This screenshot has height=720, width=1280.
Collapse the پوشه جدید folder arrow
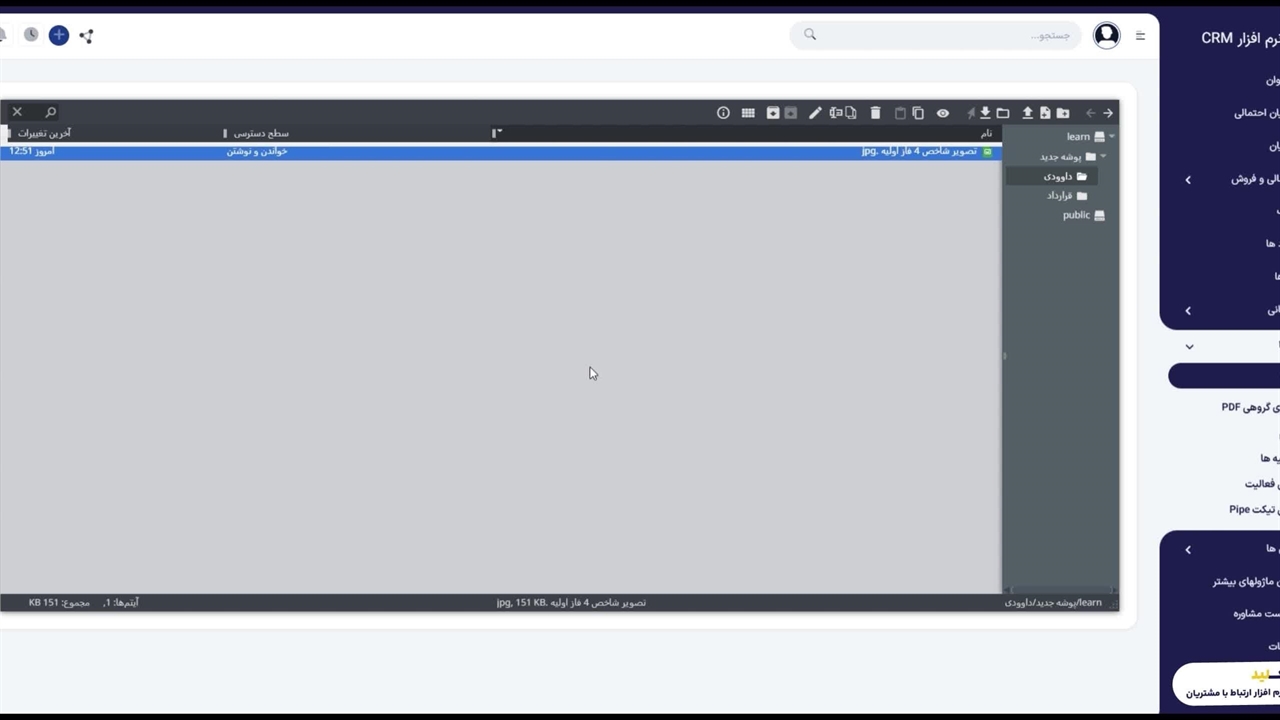tap(1103, 157)
